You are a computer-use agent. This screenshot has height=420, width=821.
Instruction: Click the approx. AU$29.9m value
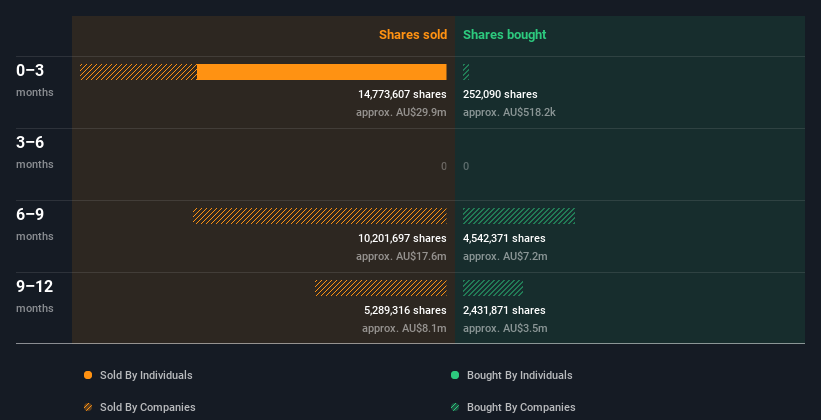(401, 112)
